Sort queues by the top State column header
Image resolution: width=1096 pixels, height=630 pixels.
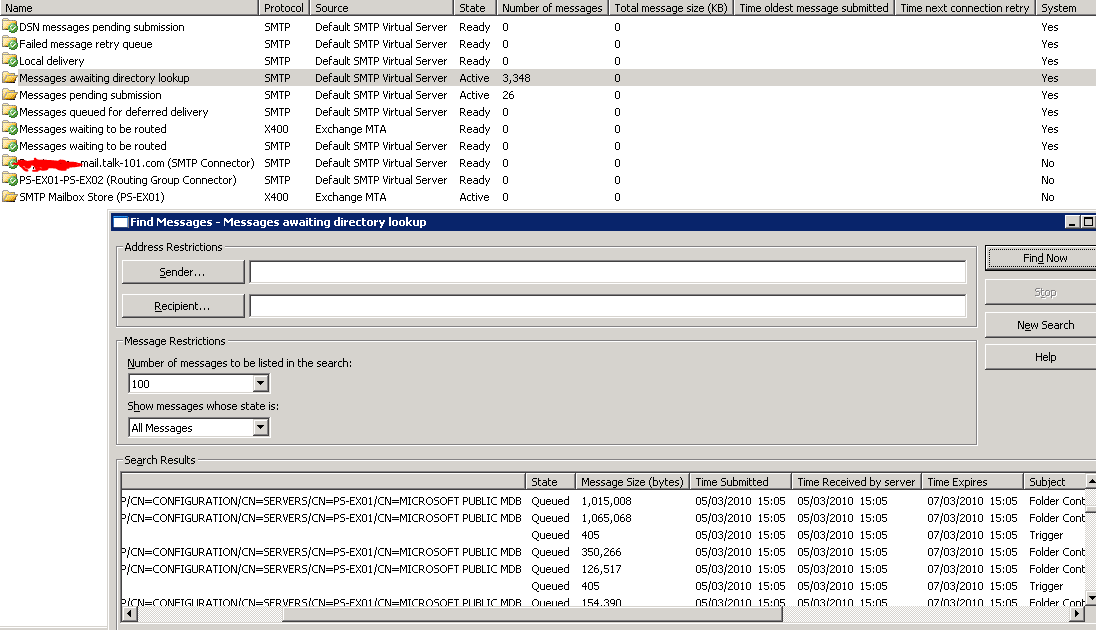[x=475, y=8]
